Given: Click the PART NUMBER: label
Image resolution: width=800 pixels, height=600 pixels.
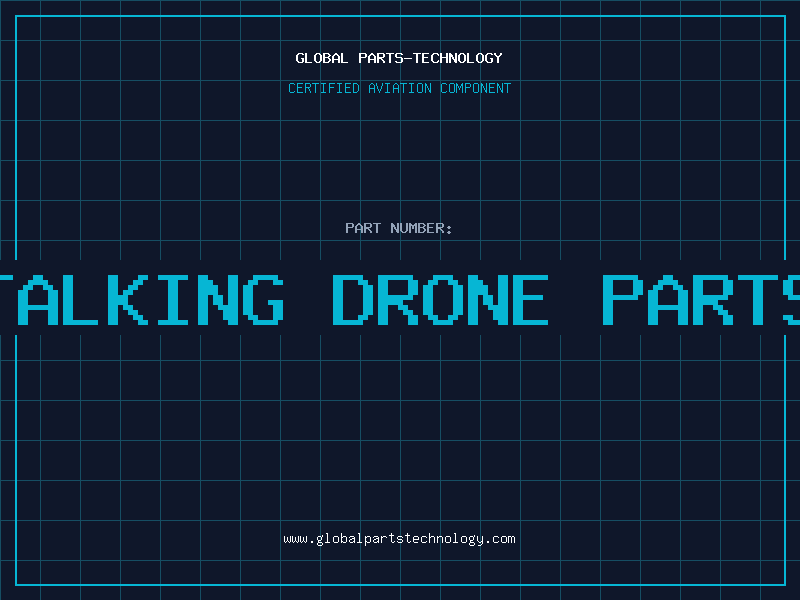Looking at the screenshot, I should [x=398, y=228].
